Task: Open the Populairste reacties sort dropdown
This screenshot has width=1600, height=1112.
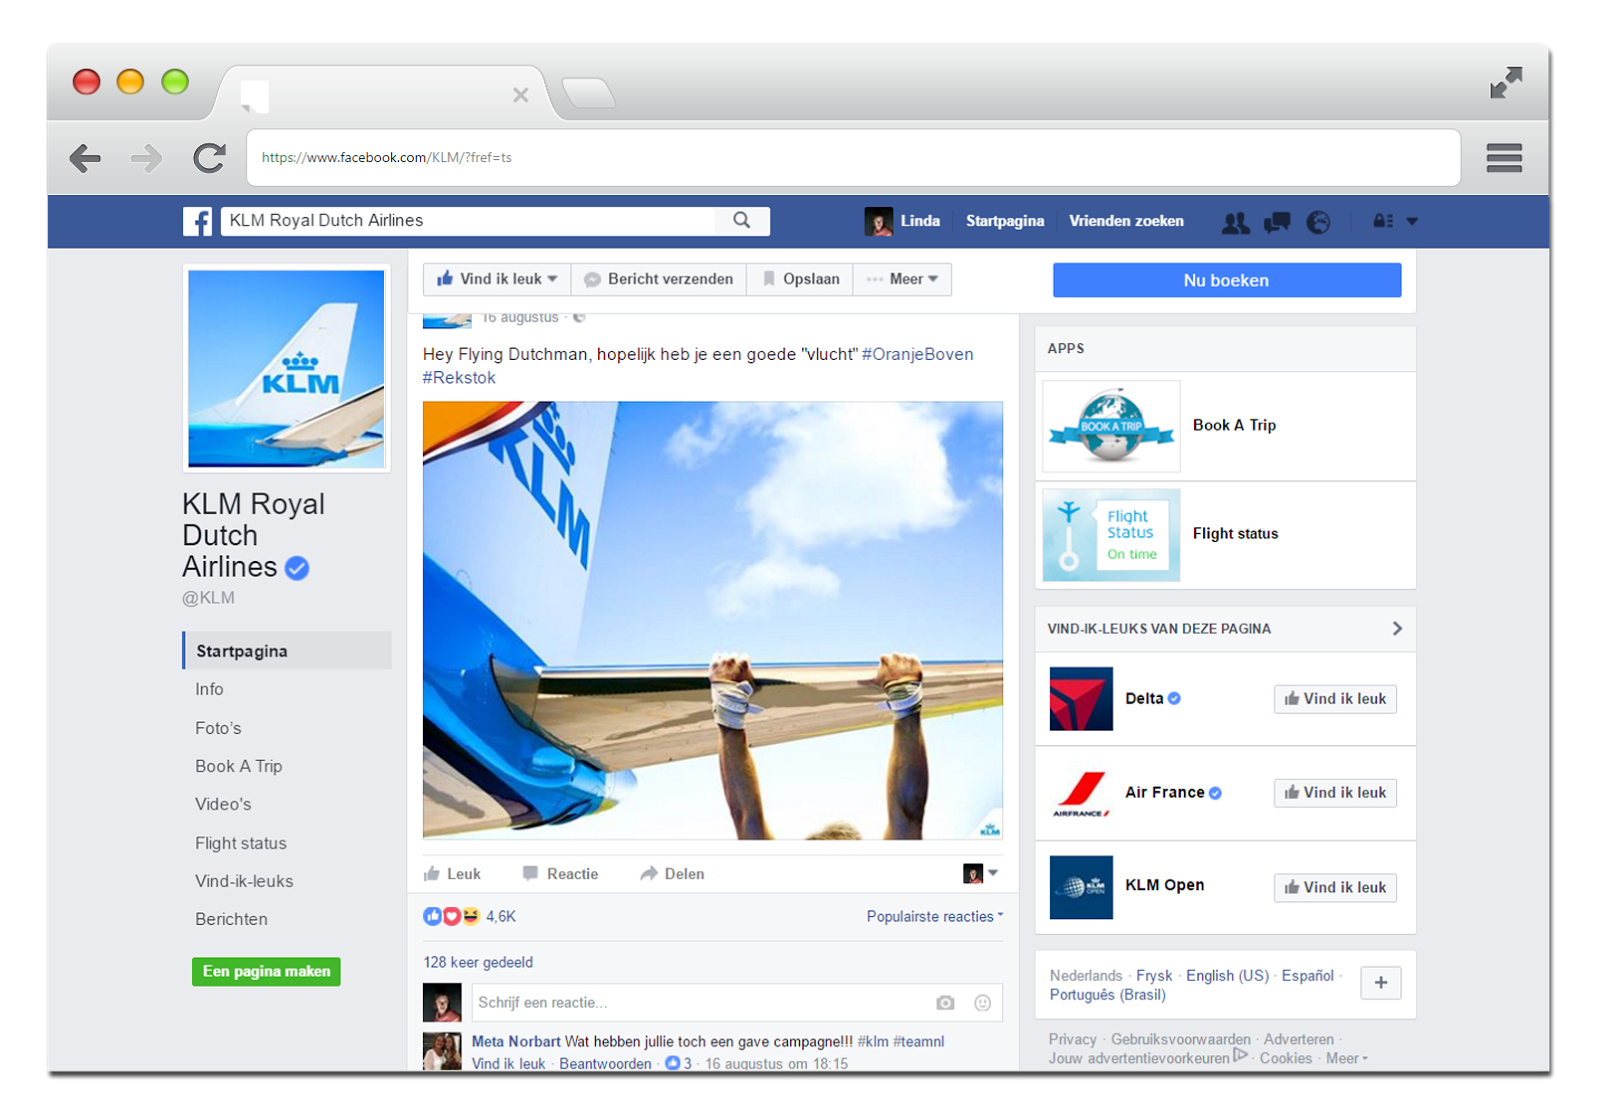Action: click(x=934, y=916)
